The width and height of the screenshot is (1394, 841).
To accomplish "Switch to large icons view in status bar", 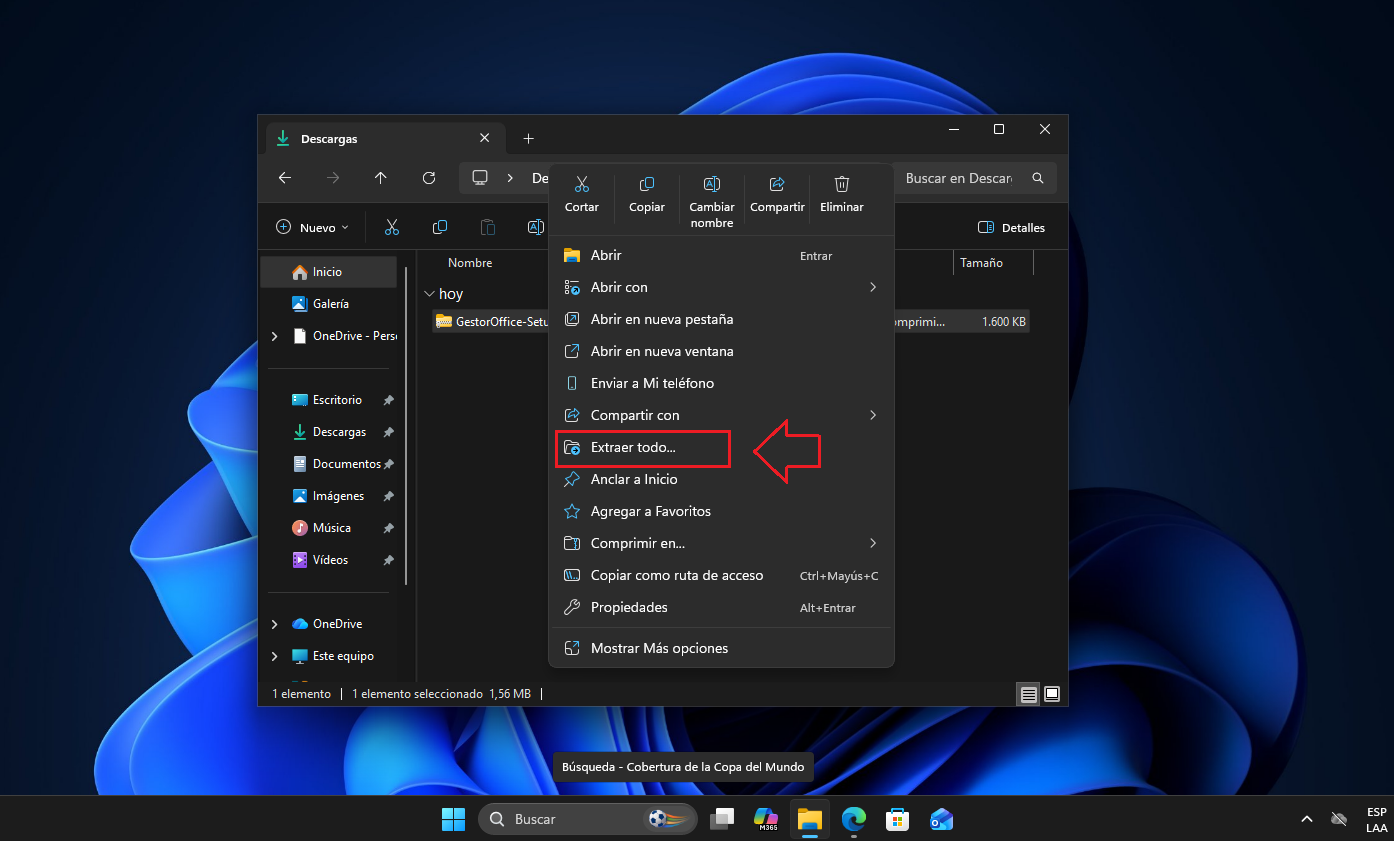I will (1052, 694).
